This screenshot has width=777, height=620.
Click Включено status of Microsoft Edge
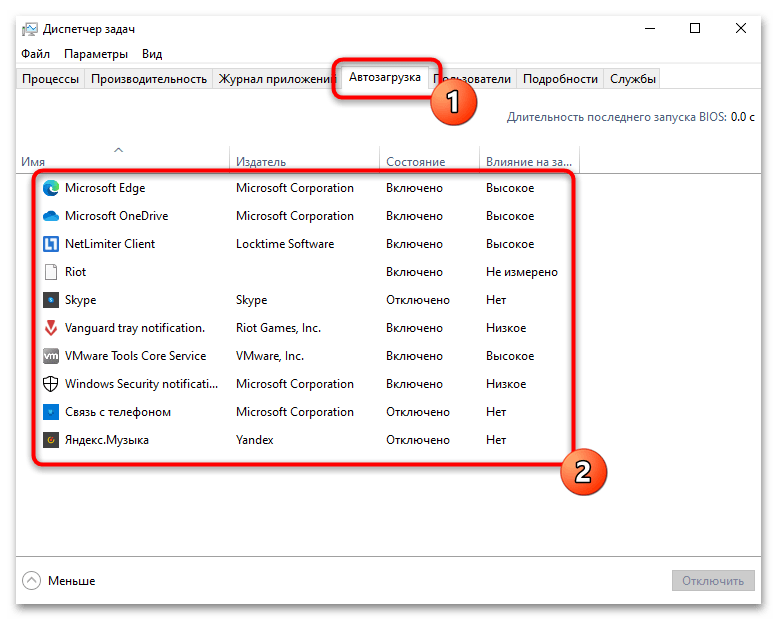414,188
